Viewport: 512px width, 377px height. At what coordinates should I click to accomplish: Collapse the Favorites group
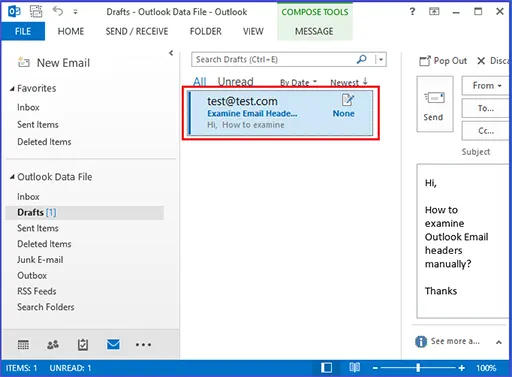[x=12, y=89]
